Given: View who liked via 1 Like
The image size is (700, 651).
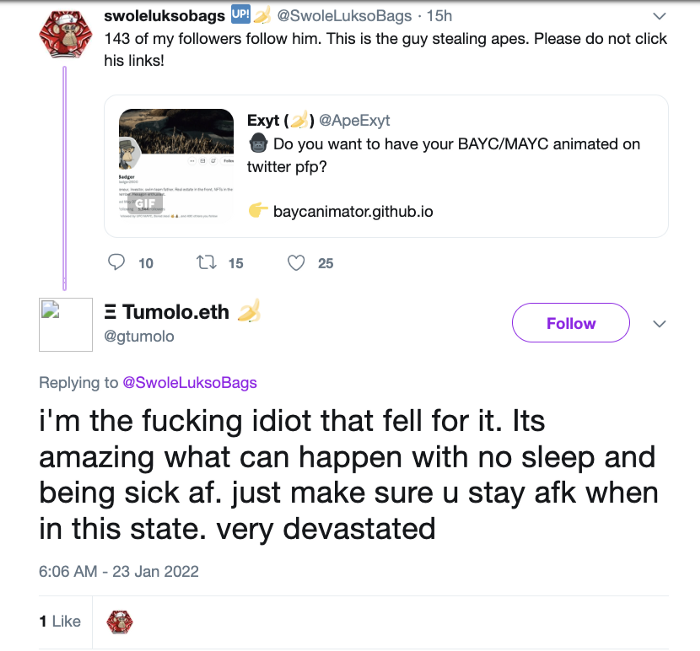Looking at the screenshot, I should pyautogui.click(x=60, y=621).
